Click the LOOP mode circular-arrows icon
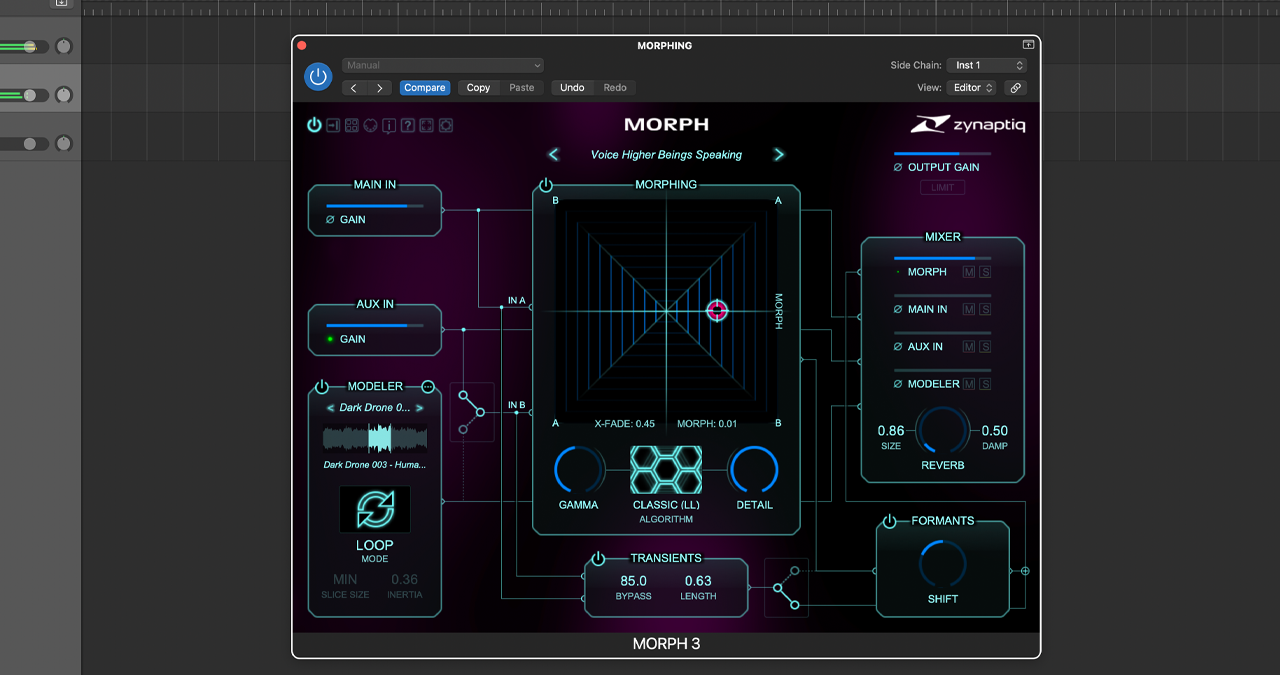 [x=375, y=509]
